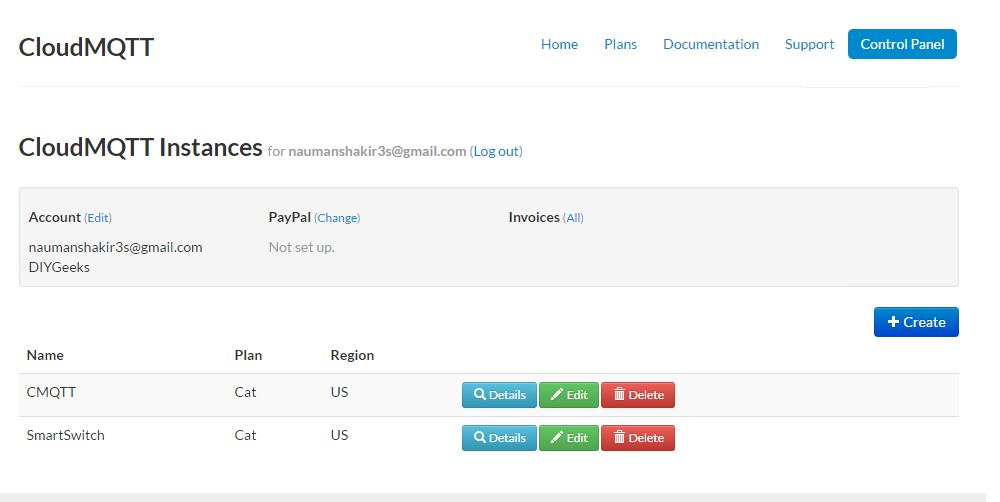
Task: Click the account email under Account
Action: pyautogui.click(x=115, y=247)
